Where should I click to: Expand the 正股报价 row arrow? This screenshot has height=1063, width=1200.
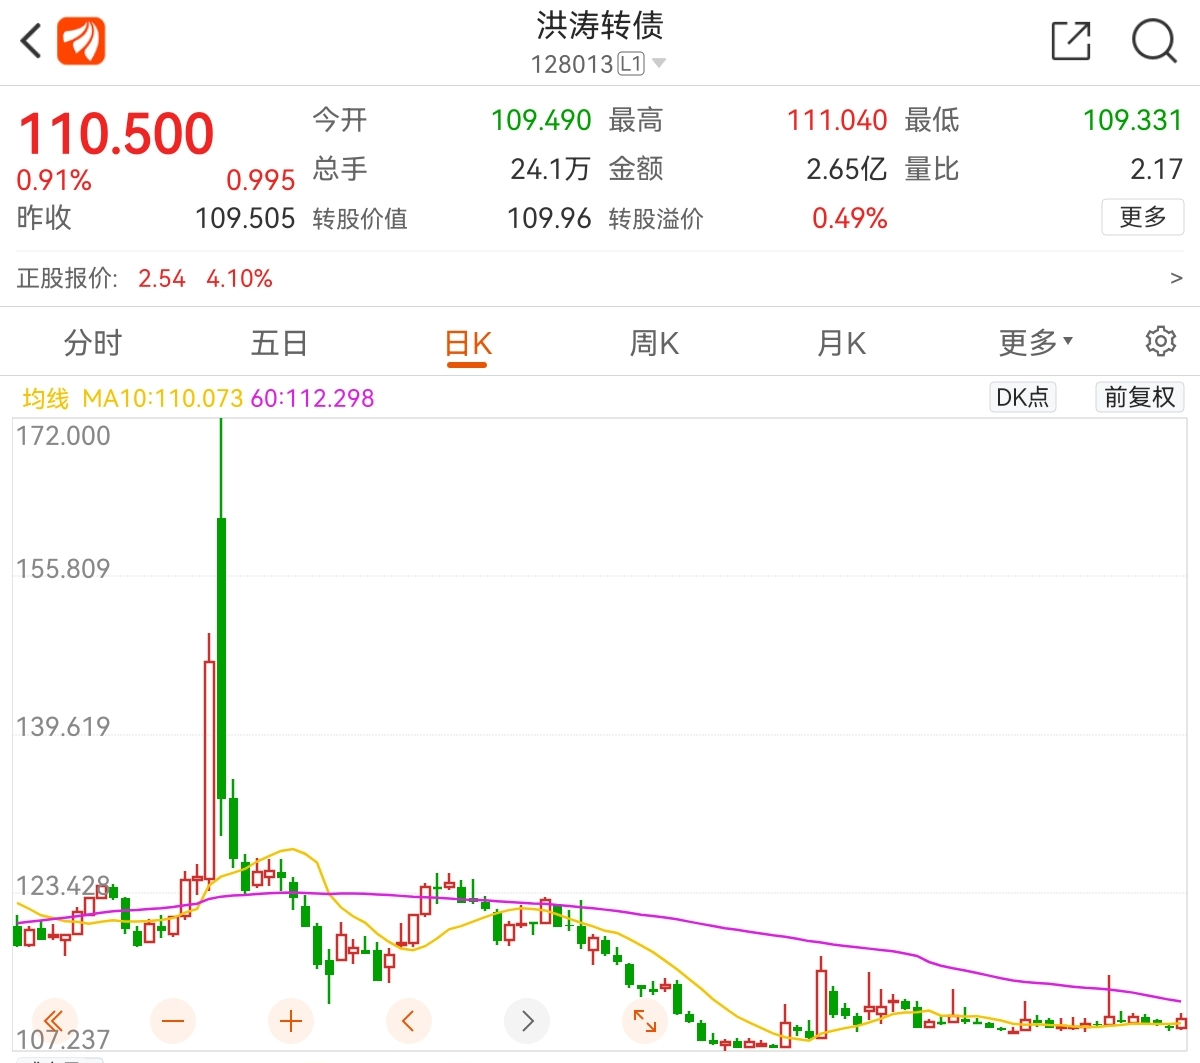1176,278
